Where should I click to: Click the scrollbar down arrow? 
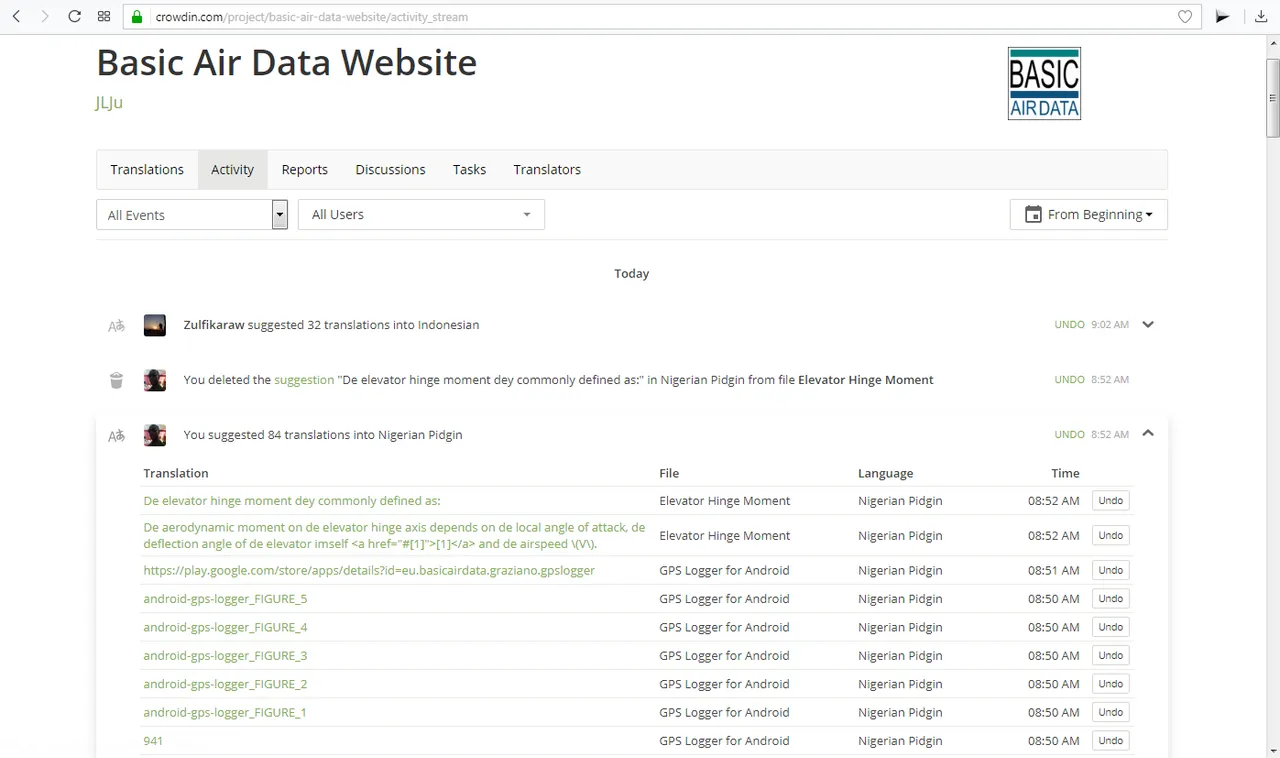point(1272,749)
